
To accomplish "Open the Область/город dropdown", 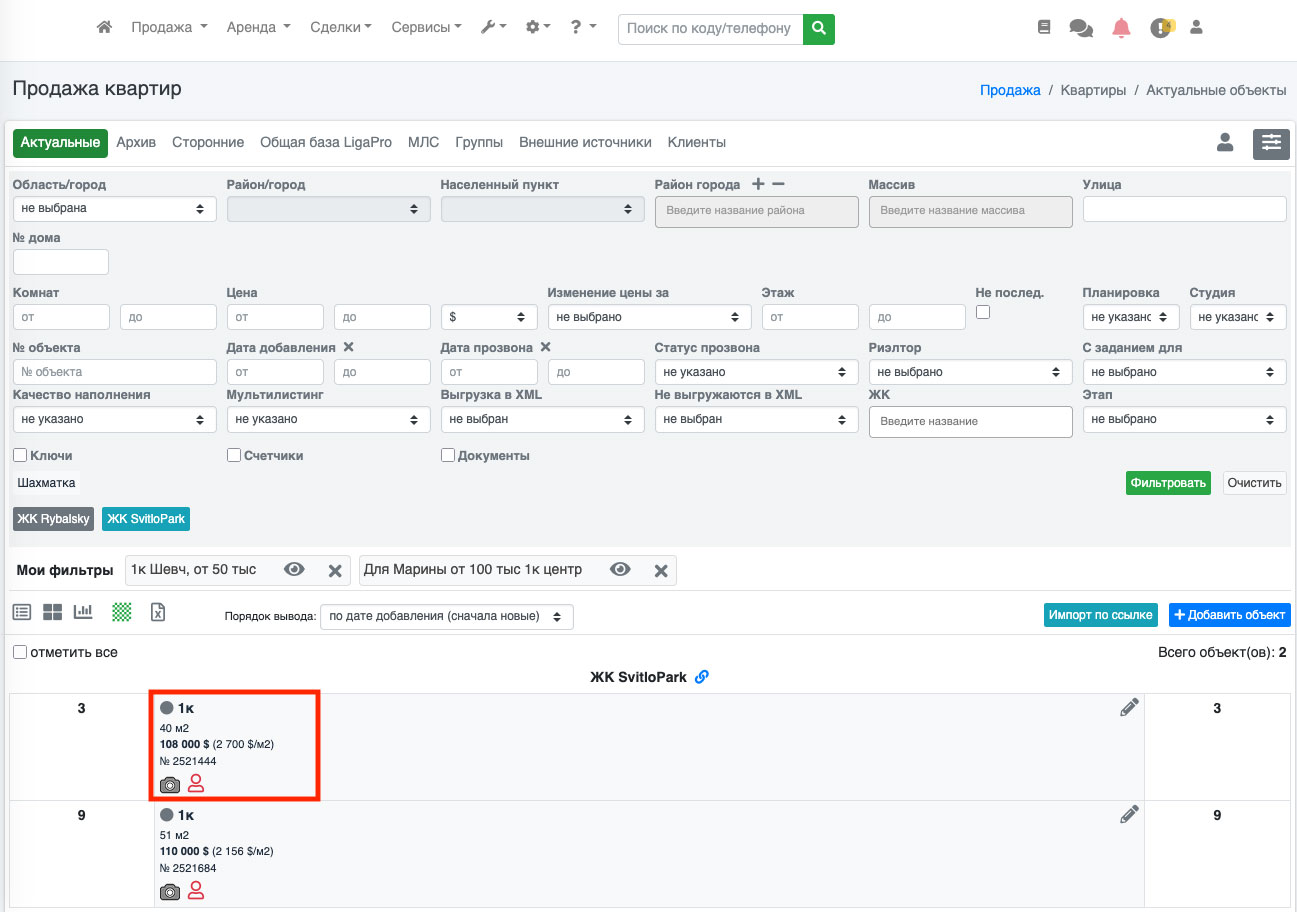I will [114, 209].
